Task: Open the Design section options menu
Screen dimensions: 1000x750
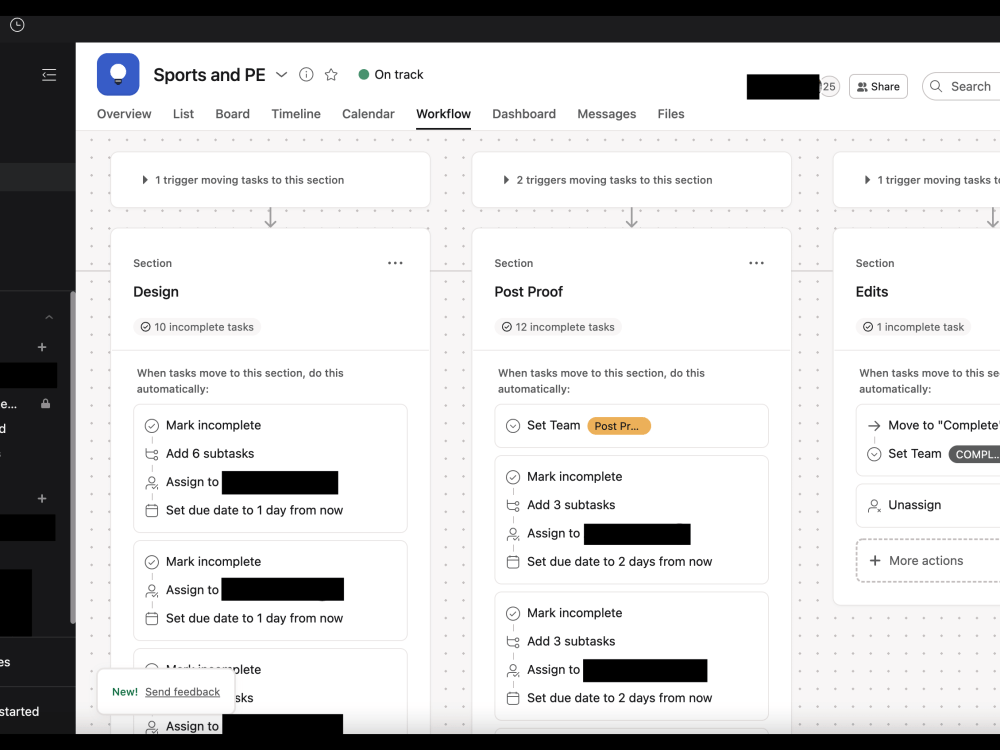Action: 395,262
